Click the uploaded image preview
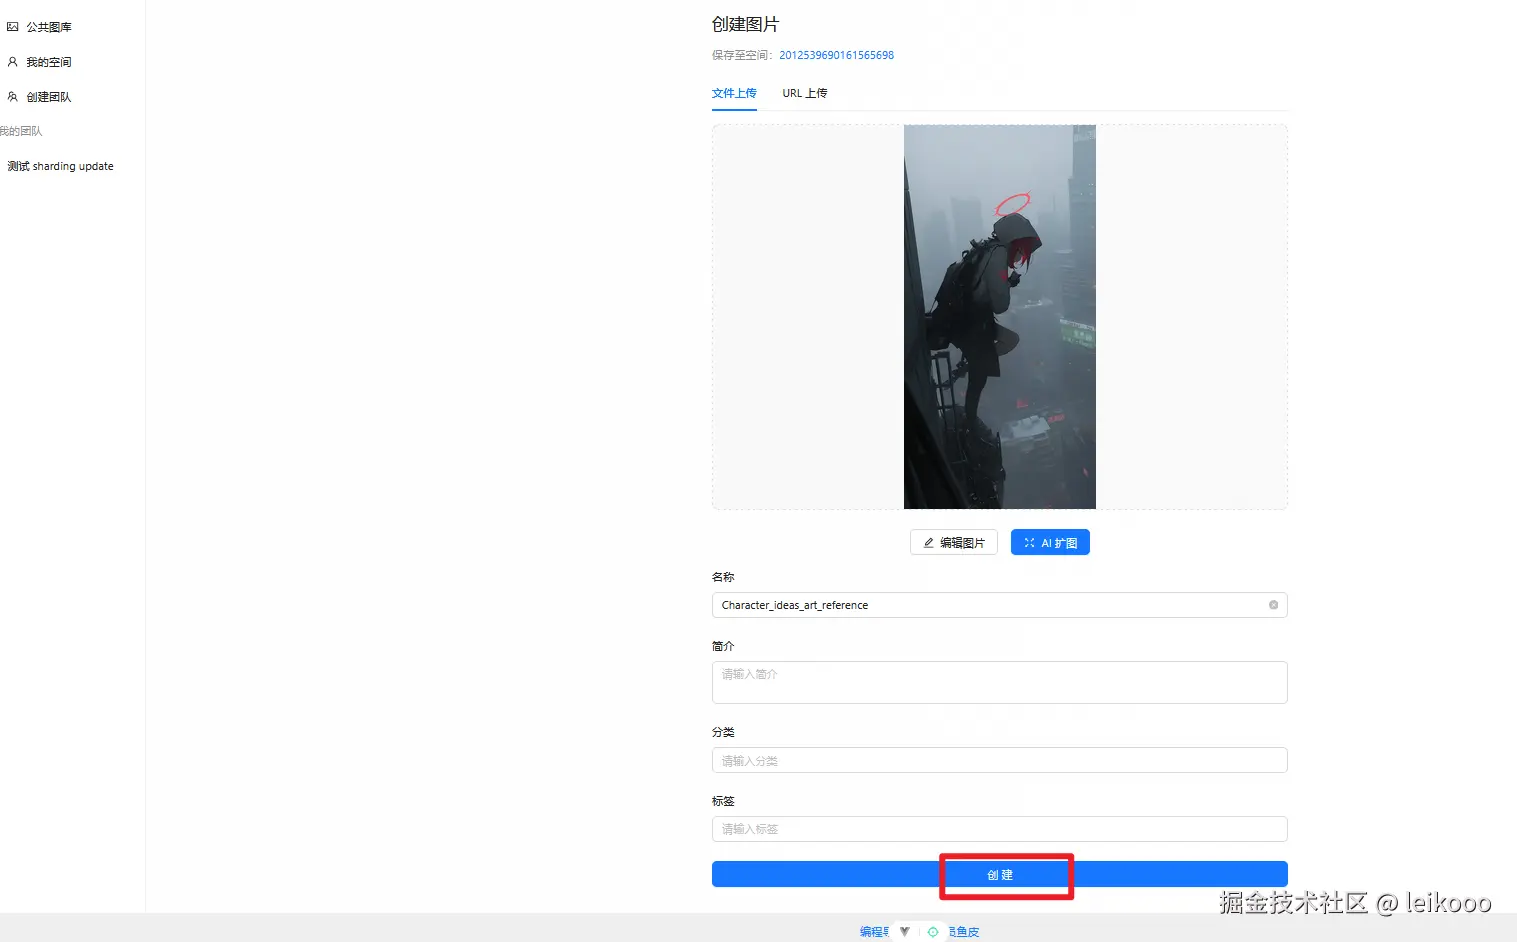 1000,317
